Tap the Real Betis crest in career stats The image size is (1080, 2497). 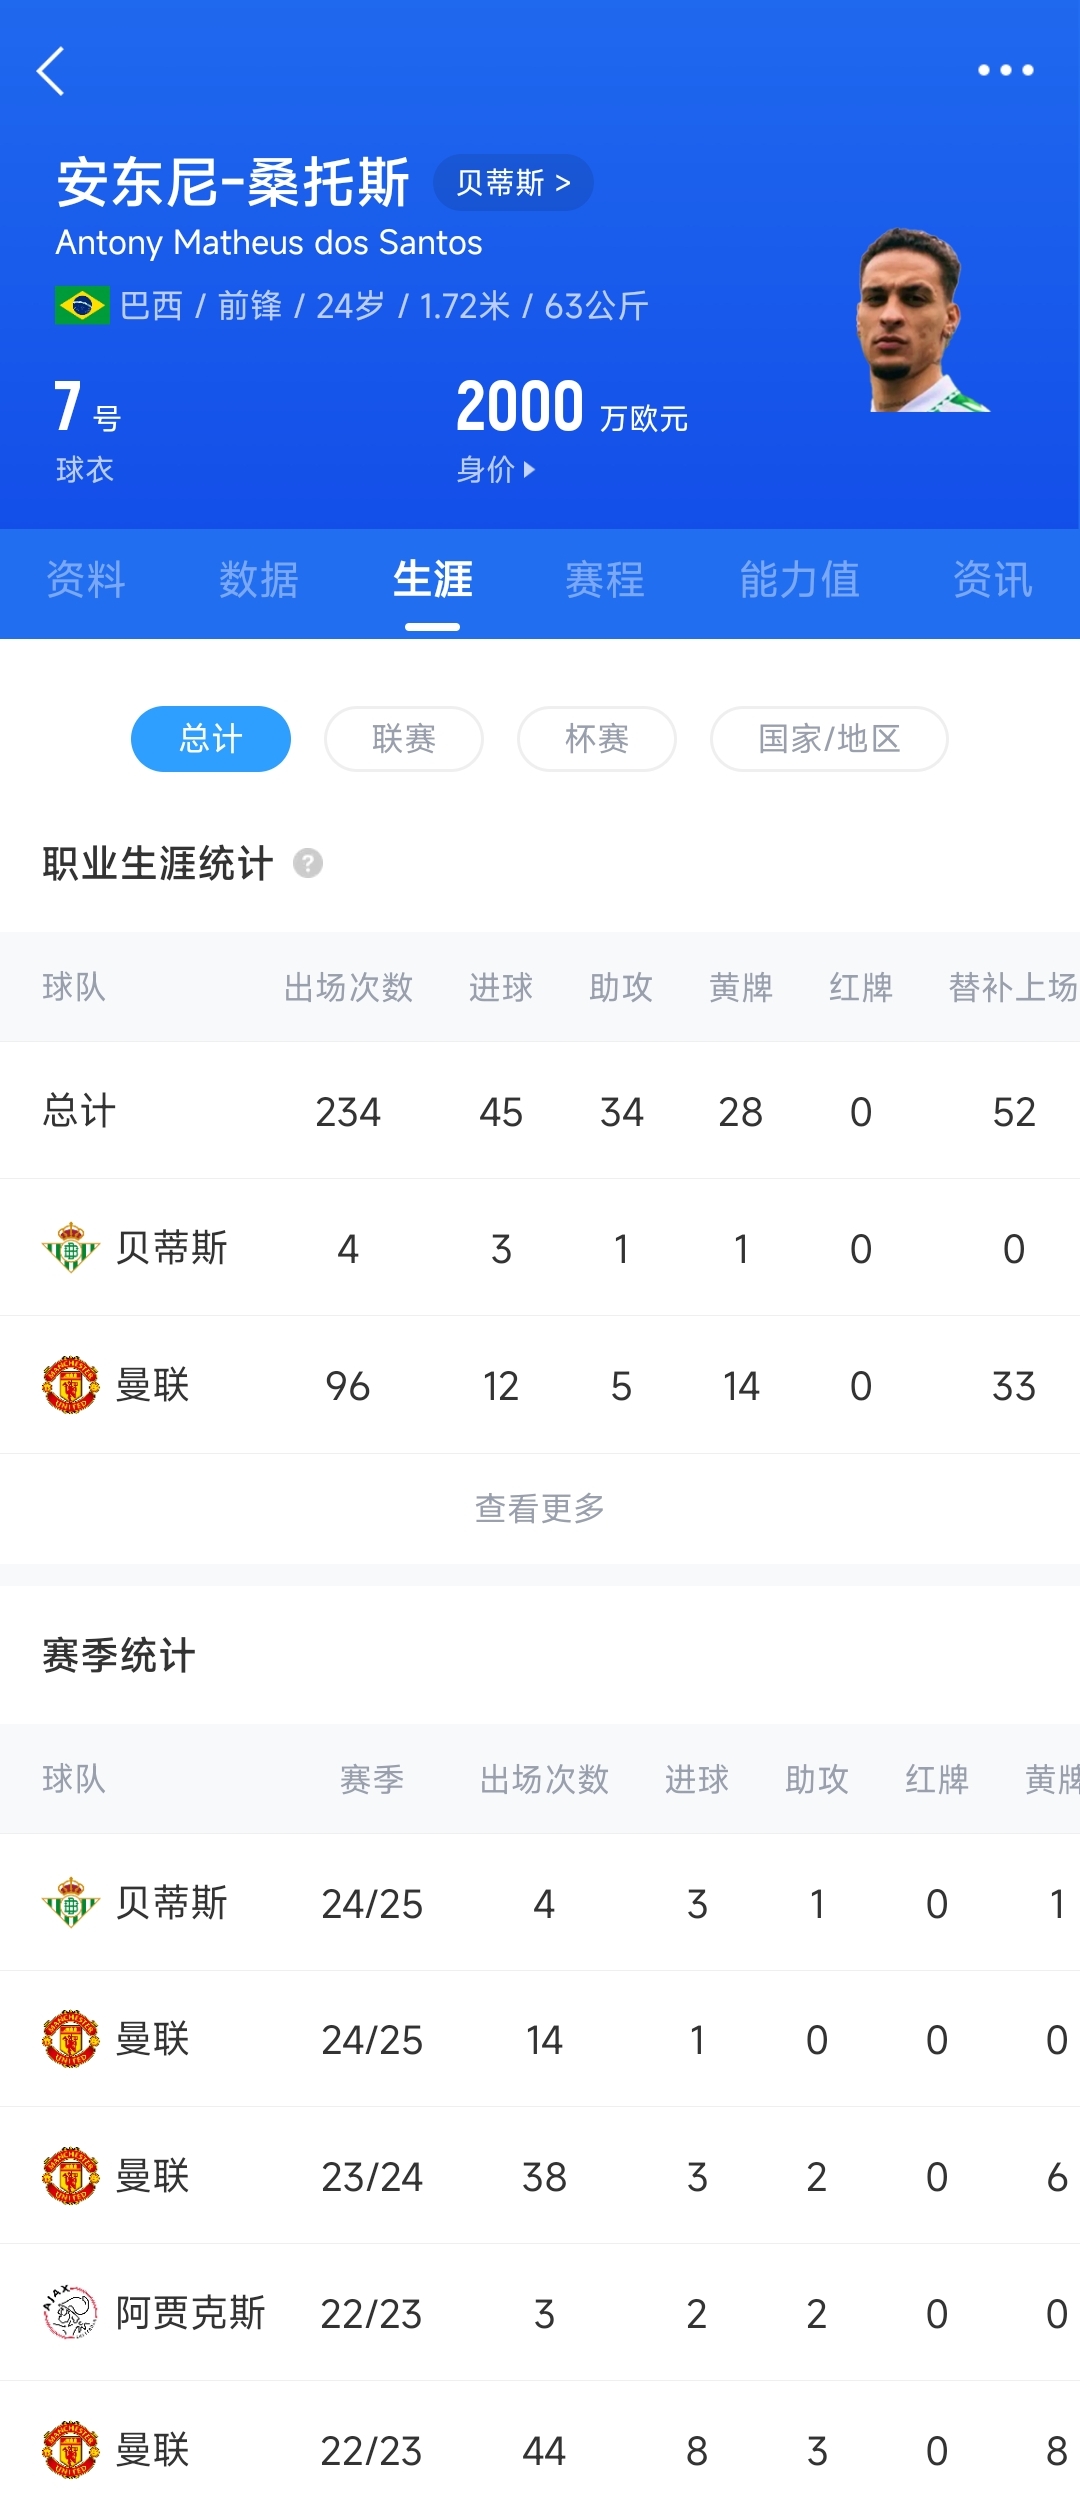[x=71, y=1248]
